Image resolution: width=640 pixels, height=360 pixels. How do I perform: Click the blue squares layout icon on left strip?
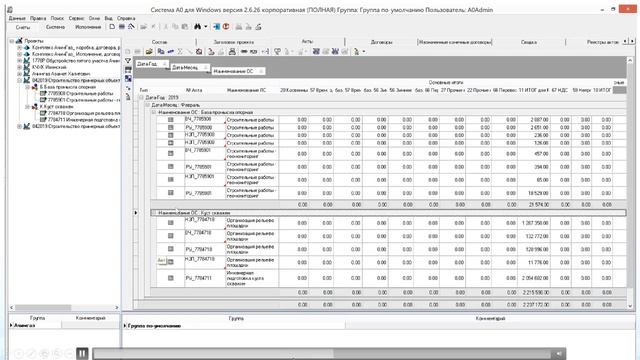128,78
